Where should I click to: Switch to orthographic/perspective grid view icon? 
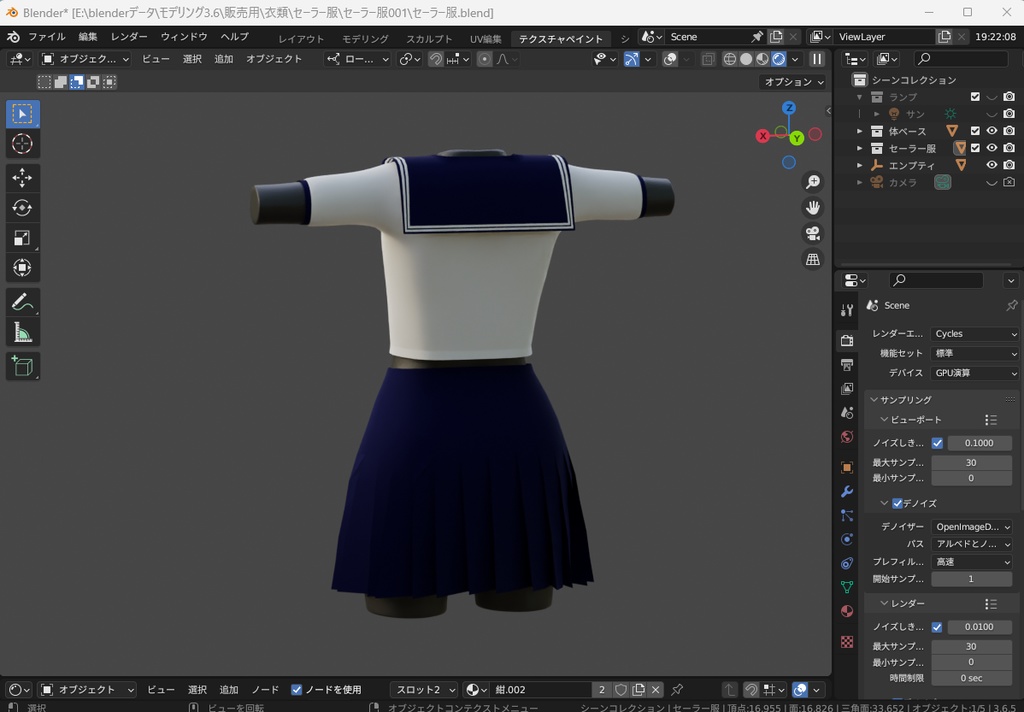pyautogui.click(x=813, y=259)
